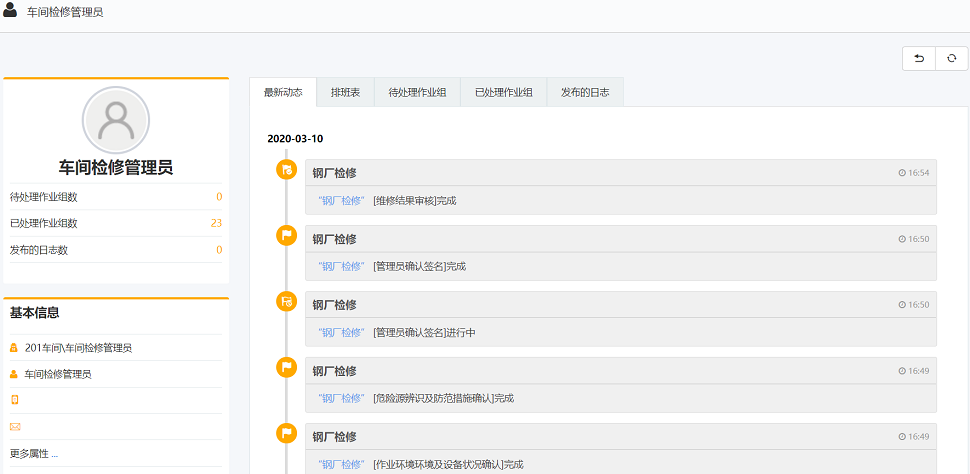The height and width of the screenshot is (474, 970).
Task: Click the user avatar picture
Action: click(x=116, y=120)
